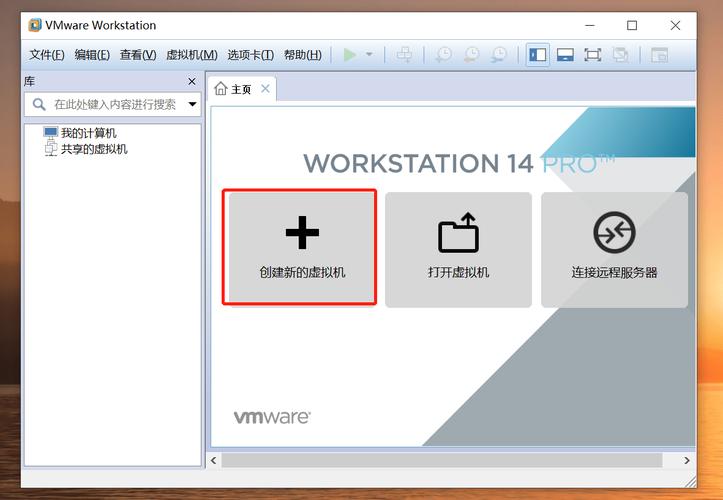Toggle the thumbnail bar view icon
The image size is (723, 500).
point(565,55)
